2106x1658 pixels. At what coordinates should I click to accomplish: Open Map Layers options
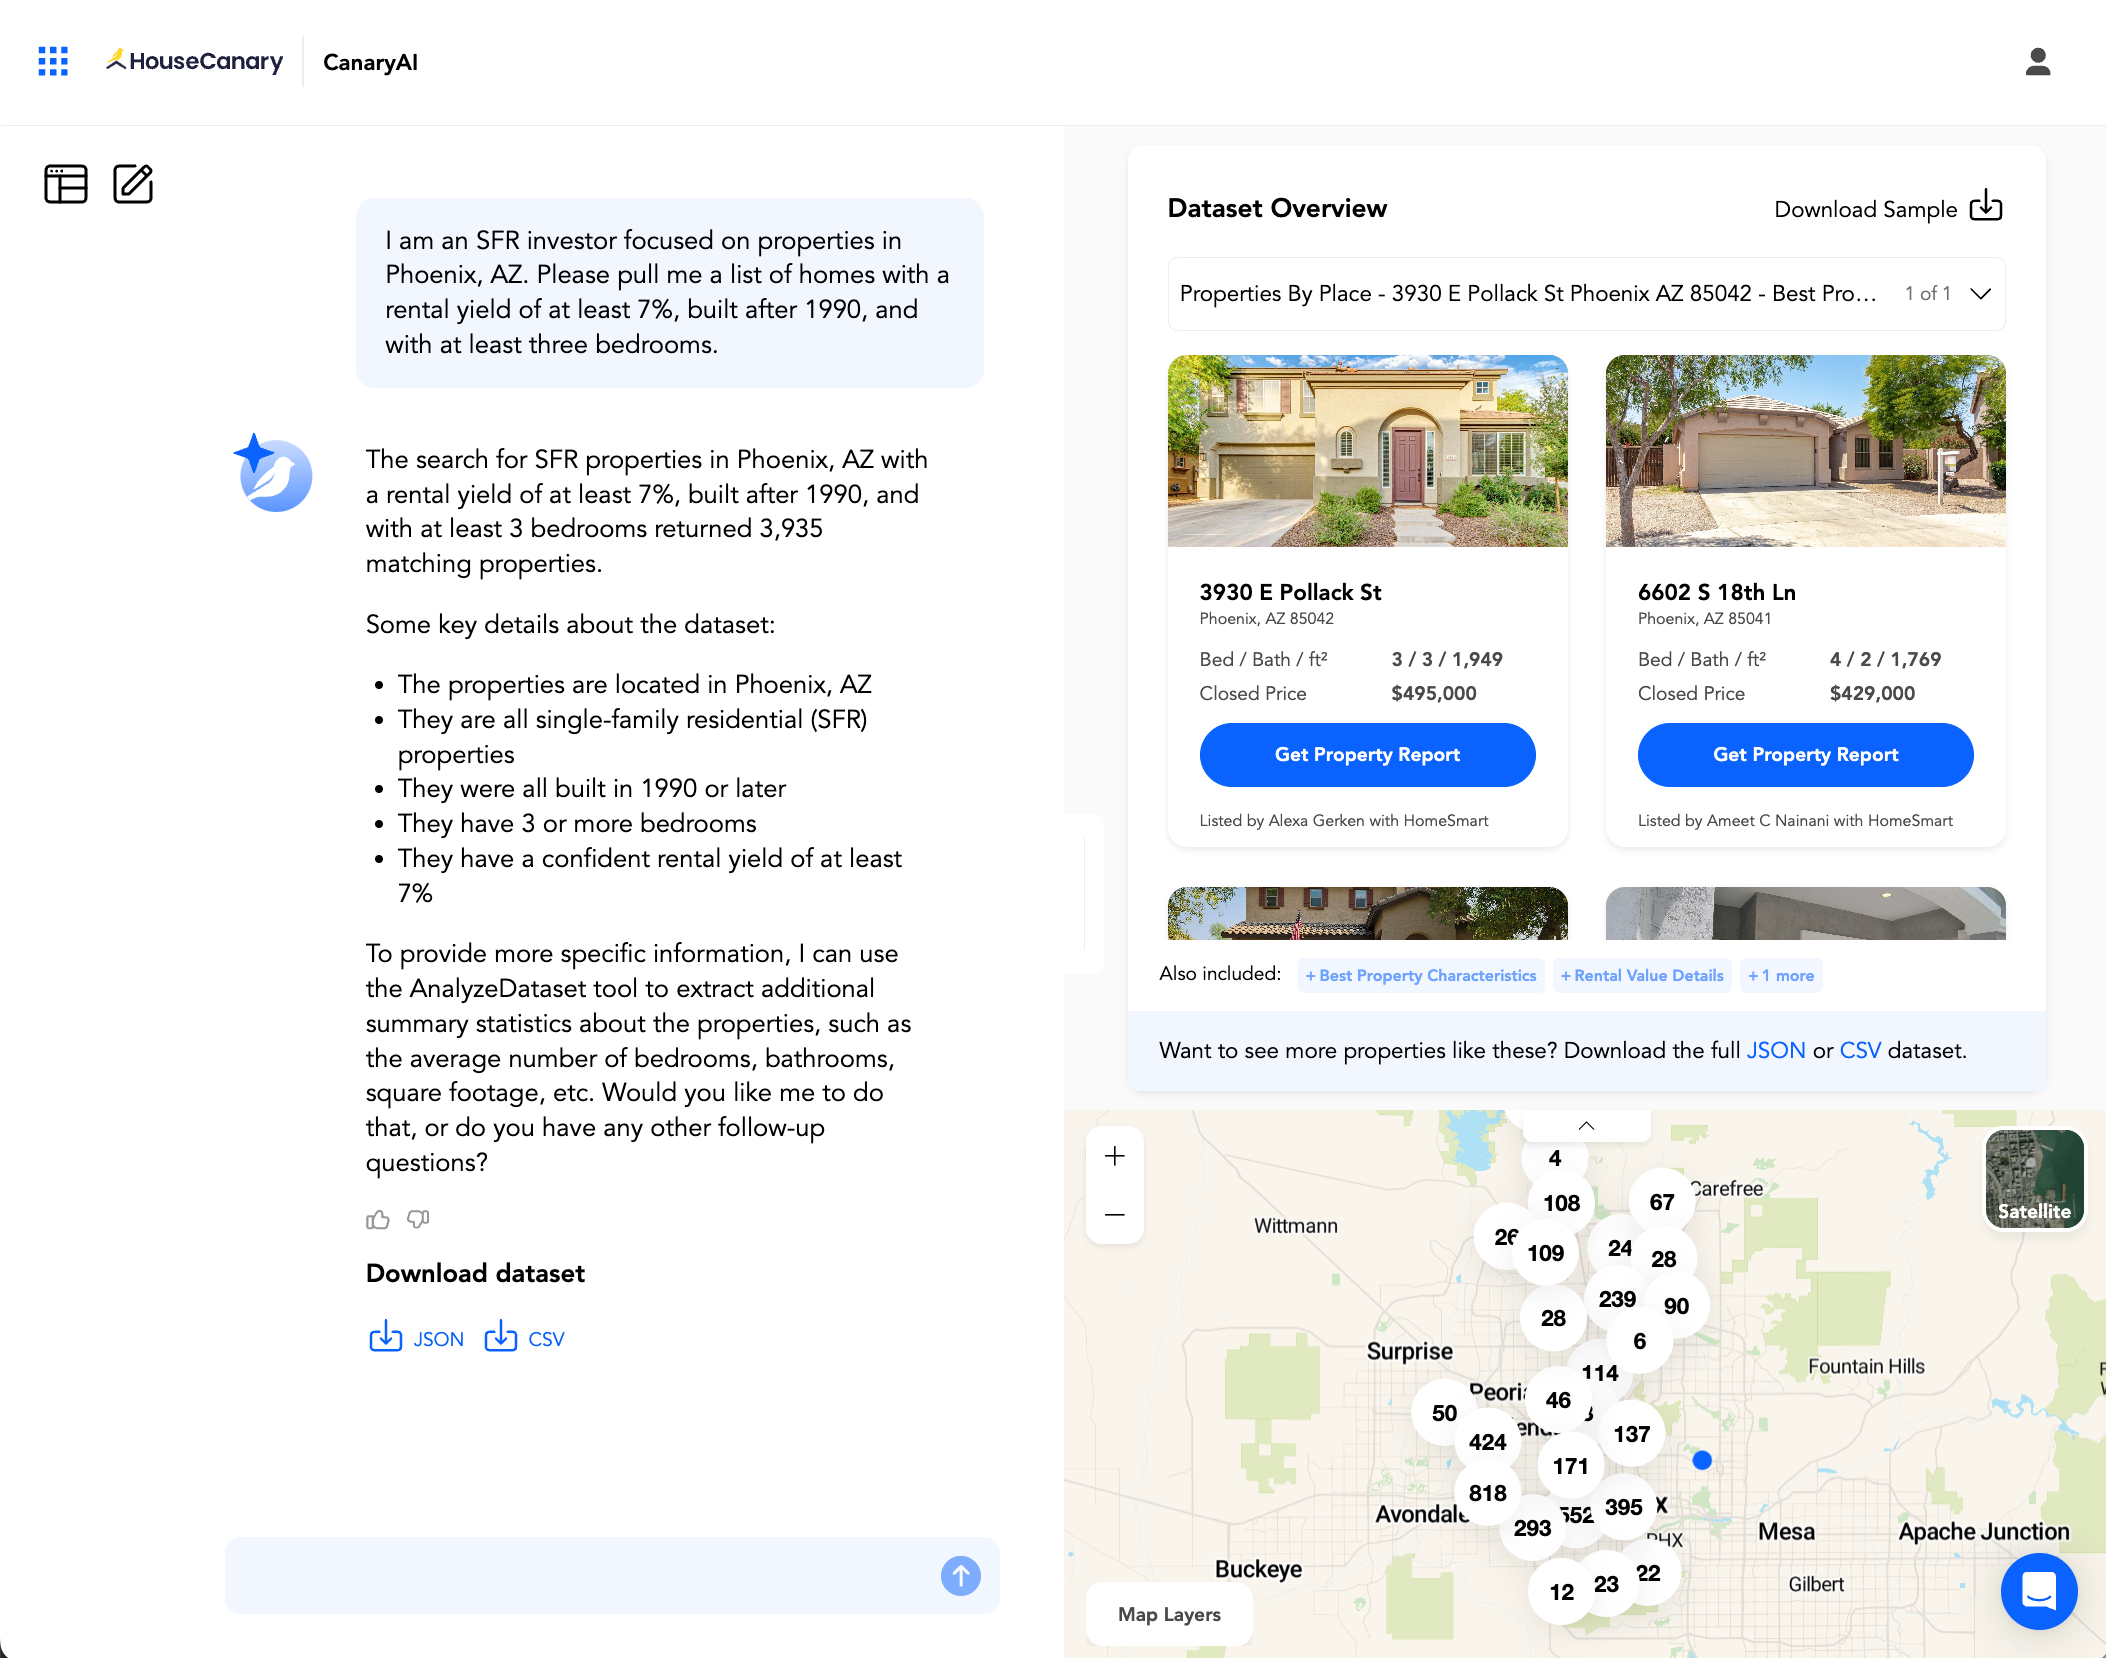1168,1614
